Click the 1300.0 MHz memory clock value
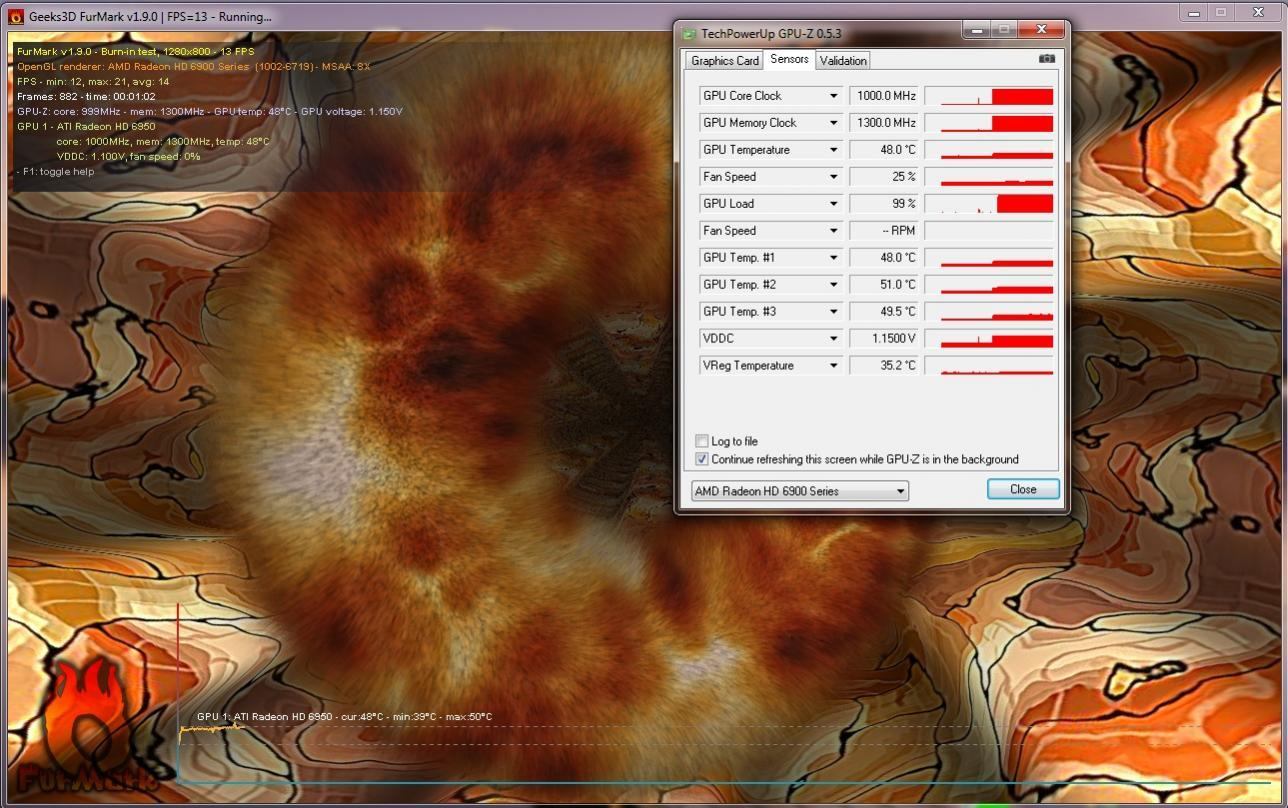 [x=884, y=123]
